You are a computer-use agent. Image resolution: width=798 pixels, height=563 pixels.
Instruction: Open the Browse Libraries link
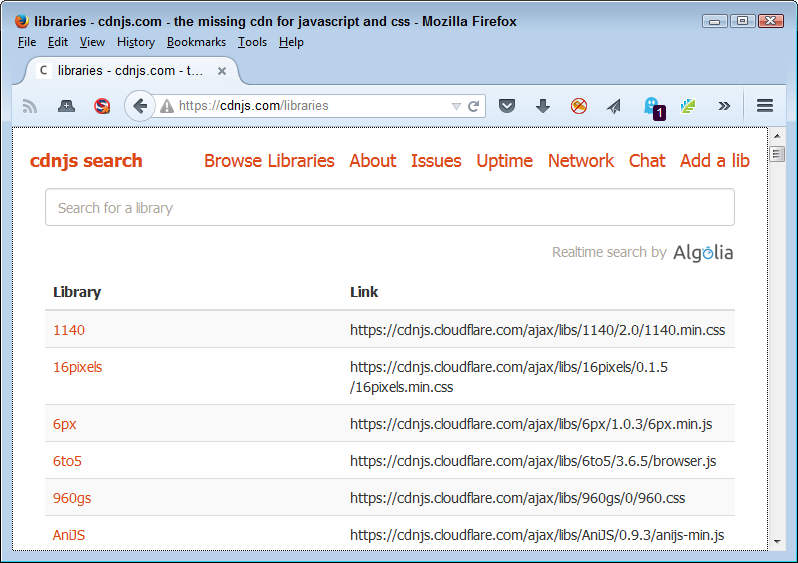coord(269,161)
